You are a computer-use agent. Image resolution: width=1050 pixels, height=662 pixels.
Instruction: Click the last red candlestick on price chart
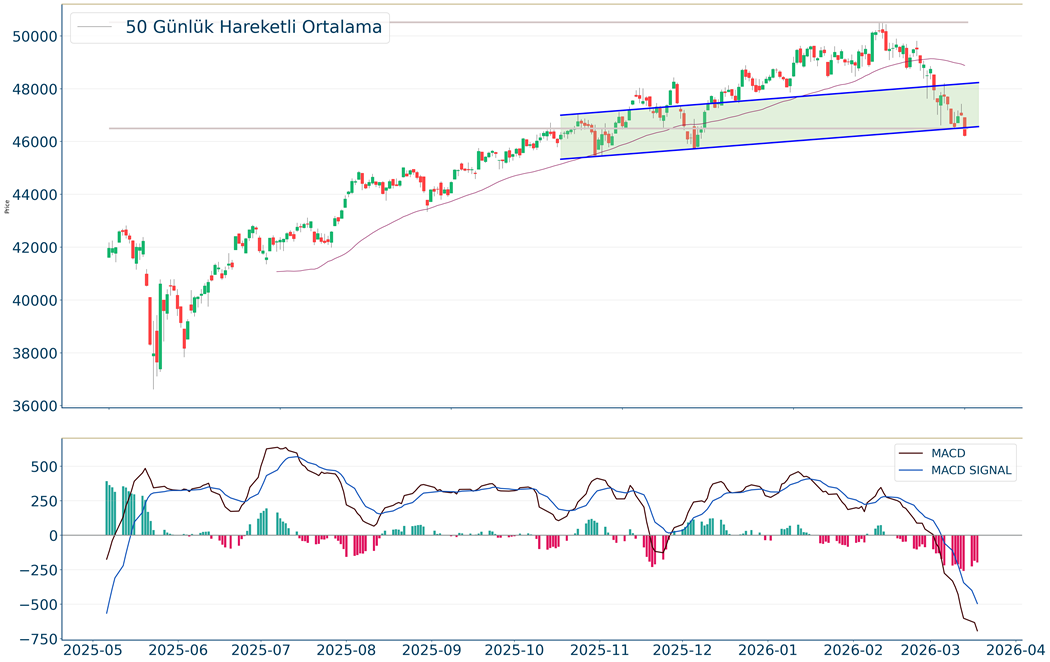(964, 127)
